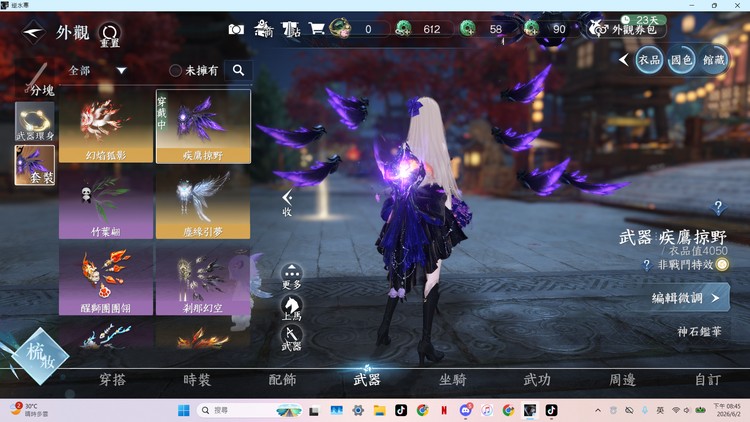This screenshot has width=750, height=422.
Task: Open the 全部 filter dropdown
Action: (x=97, y=71)
